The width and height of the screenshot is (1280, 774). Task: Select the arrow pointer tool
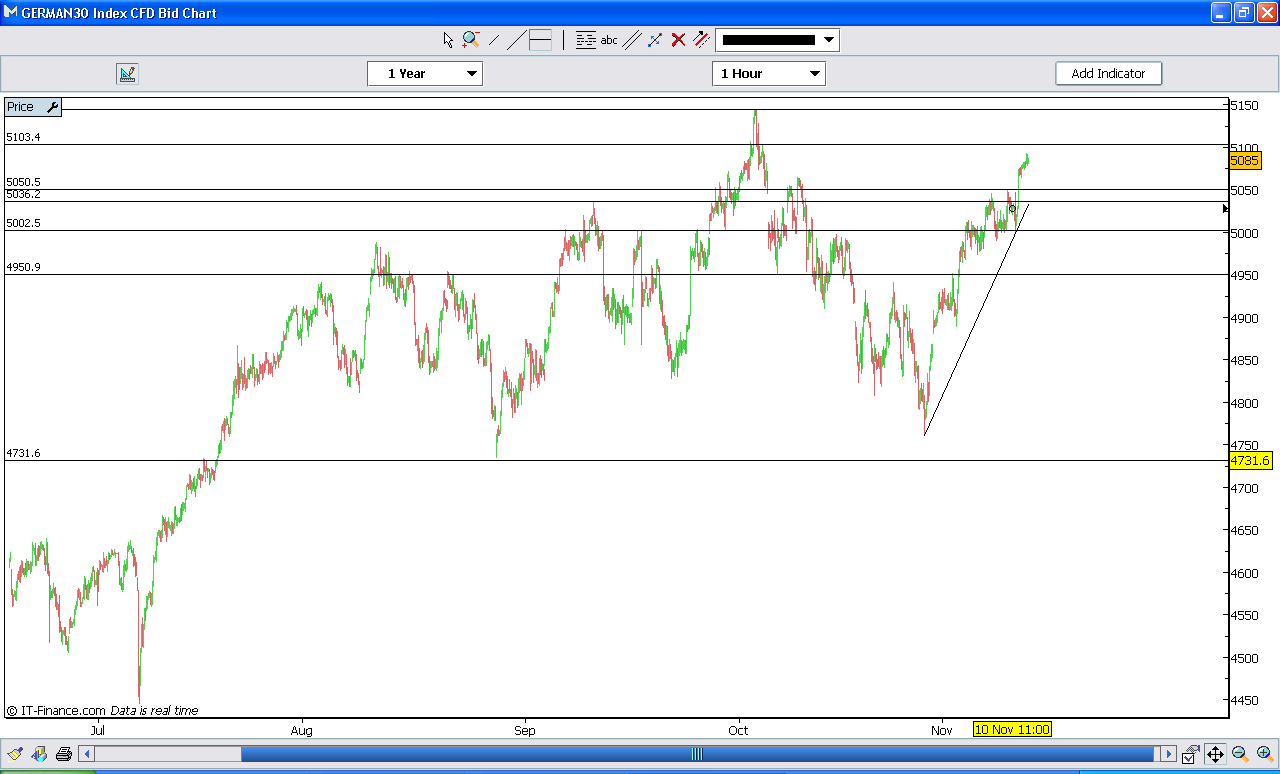tap(448, 40)
